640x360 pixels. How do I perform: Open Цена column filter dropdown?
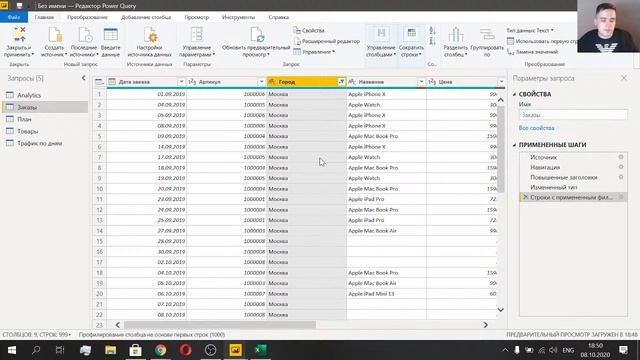click(x=501, y=82)
